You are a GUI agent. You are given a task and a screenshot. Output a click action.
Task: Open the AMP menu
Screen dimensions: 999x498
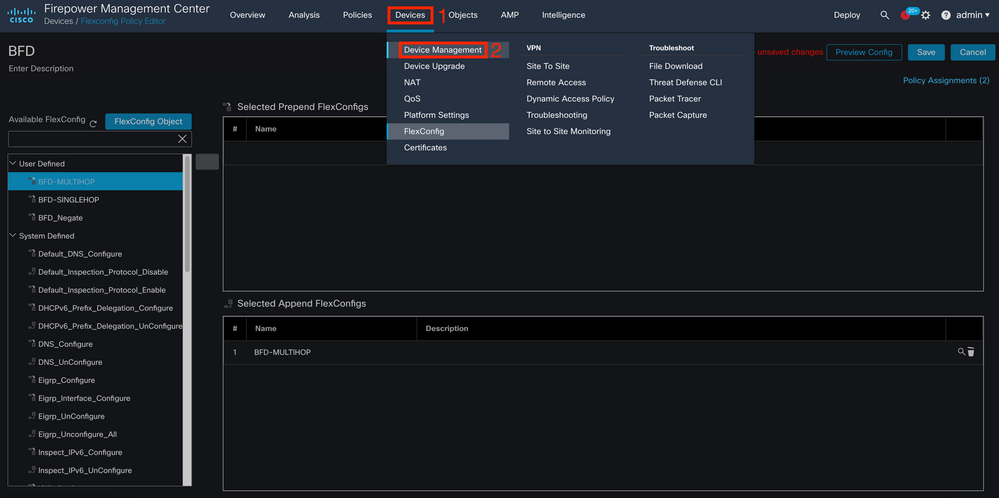[x=510, y=15]
